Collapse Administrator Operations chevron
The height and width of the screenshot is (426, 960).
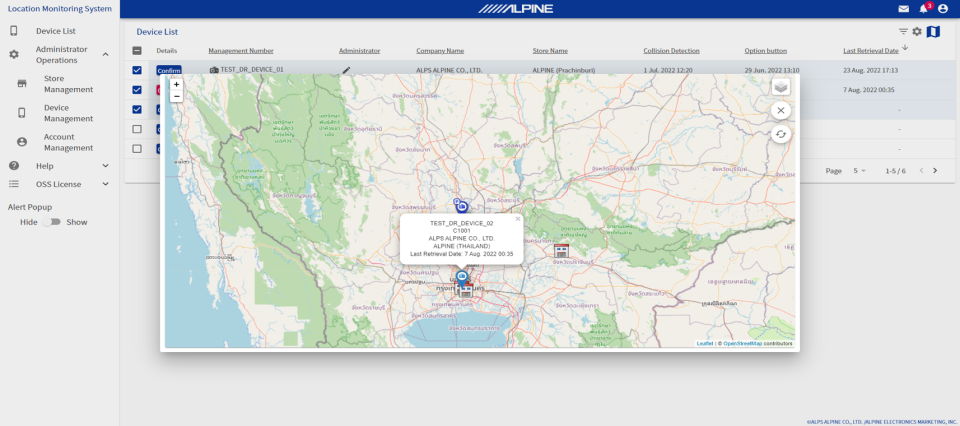pyautogui.click(x=105, y=54)
